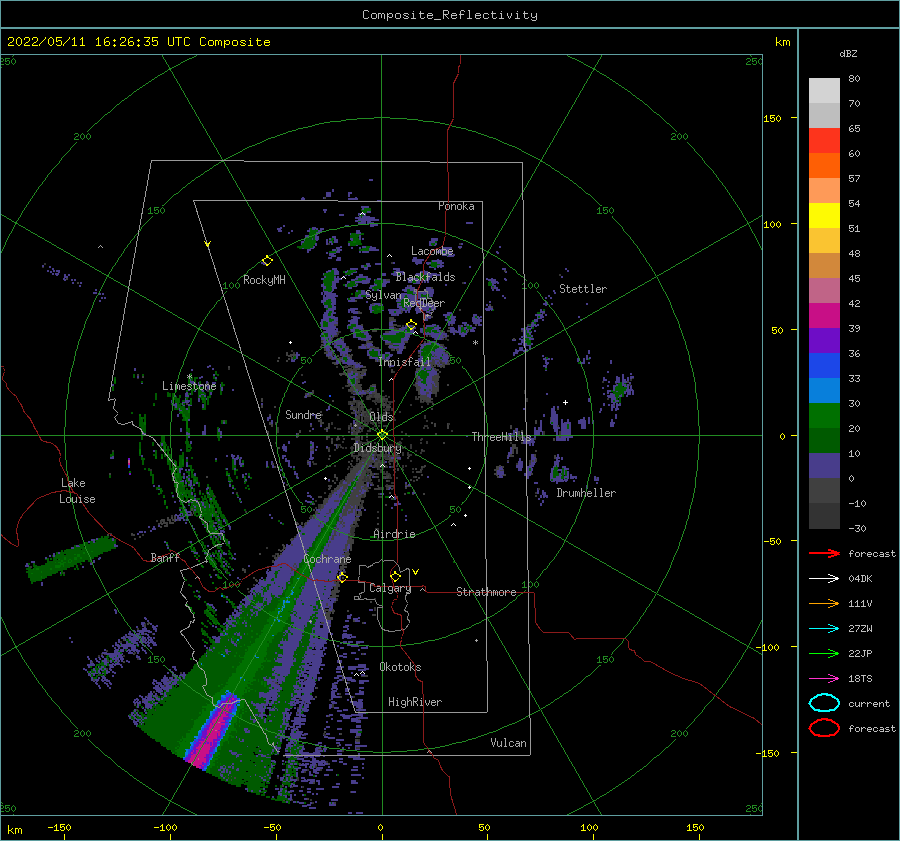The image size is (900, 841).
Task: Click the Vulcan map label
Action: coord(508,743)
